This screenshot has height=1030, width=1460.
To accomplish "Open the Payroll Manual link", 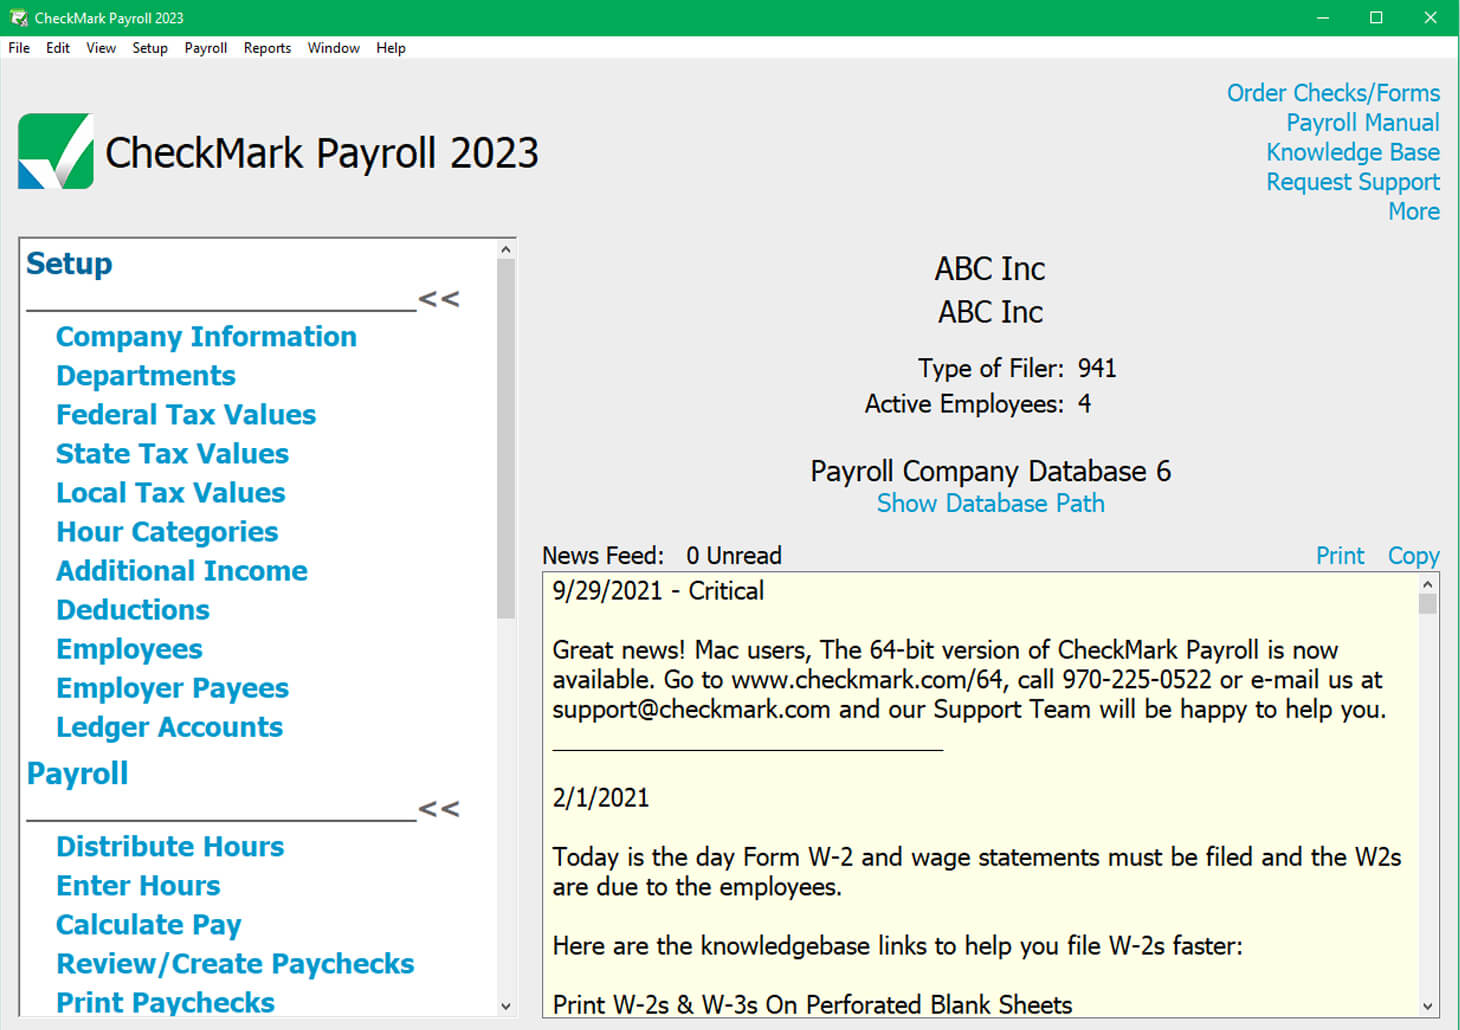I will click(x=1363, y=123).
